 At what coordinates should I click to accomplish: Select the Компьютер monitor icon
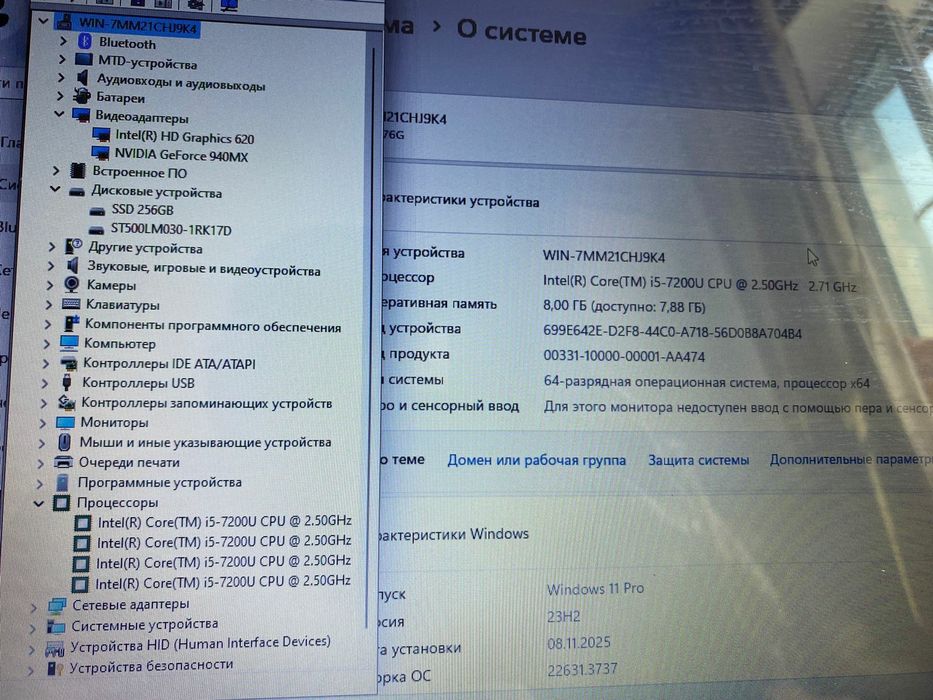point(69,343)
